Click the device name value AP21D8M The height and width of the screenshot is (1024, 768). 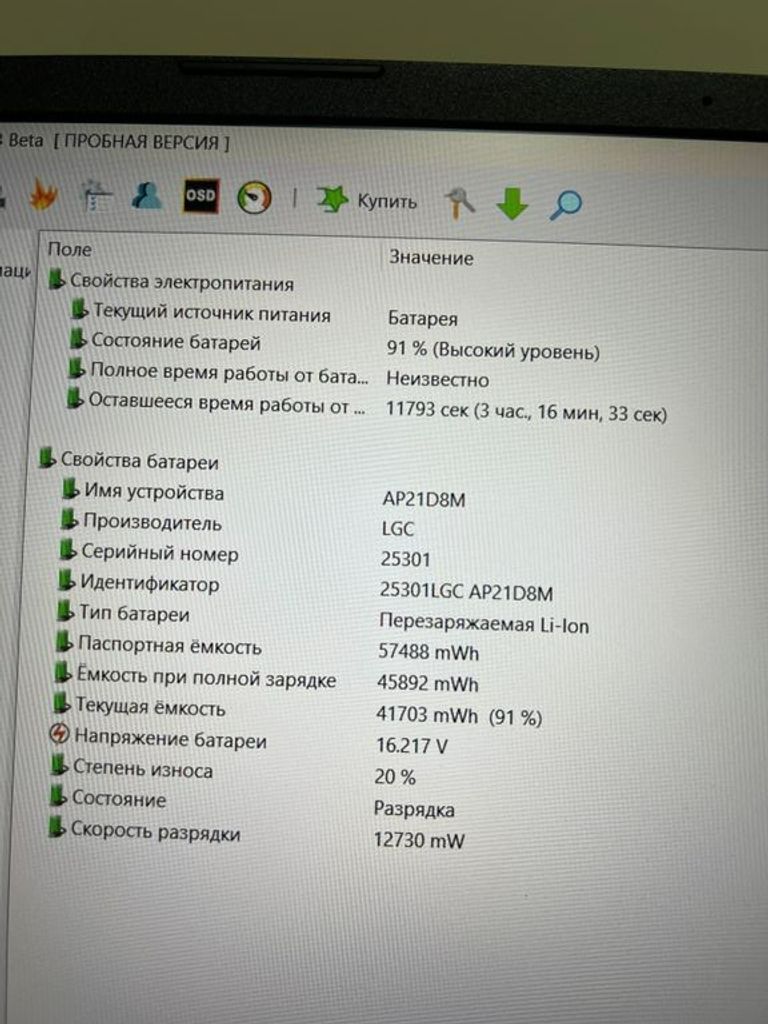click(424, 500)
